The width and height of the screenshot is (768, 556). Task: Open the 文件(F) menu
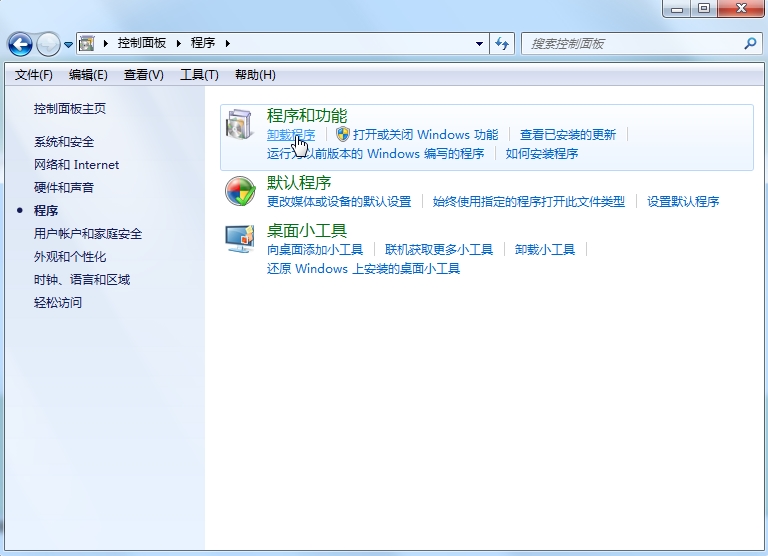coord(33,75)
